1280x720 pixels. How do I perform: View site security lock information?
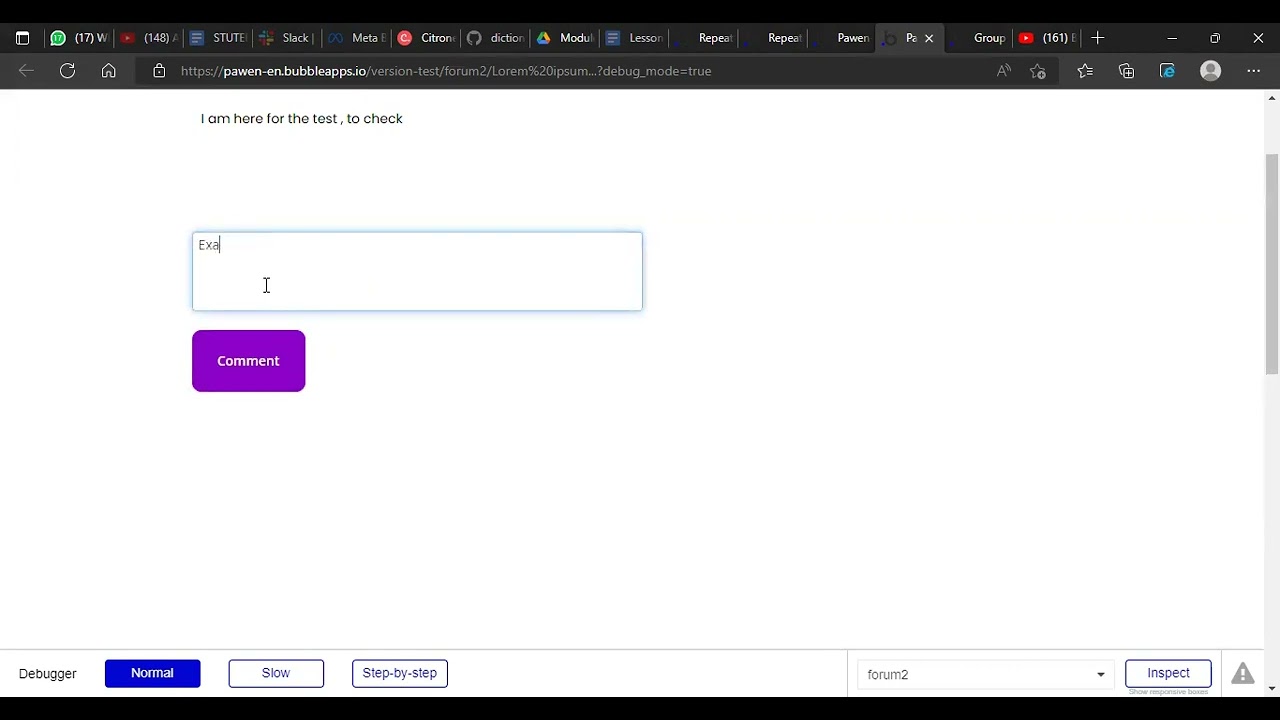tap(159, 71)
